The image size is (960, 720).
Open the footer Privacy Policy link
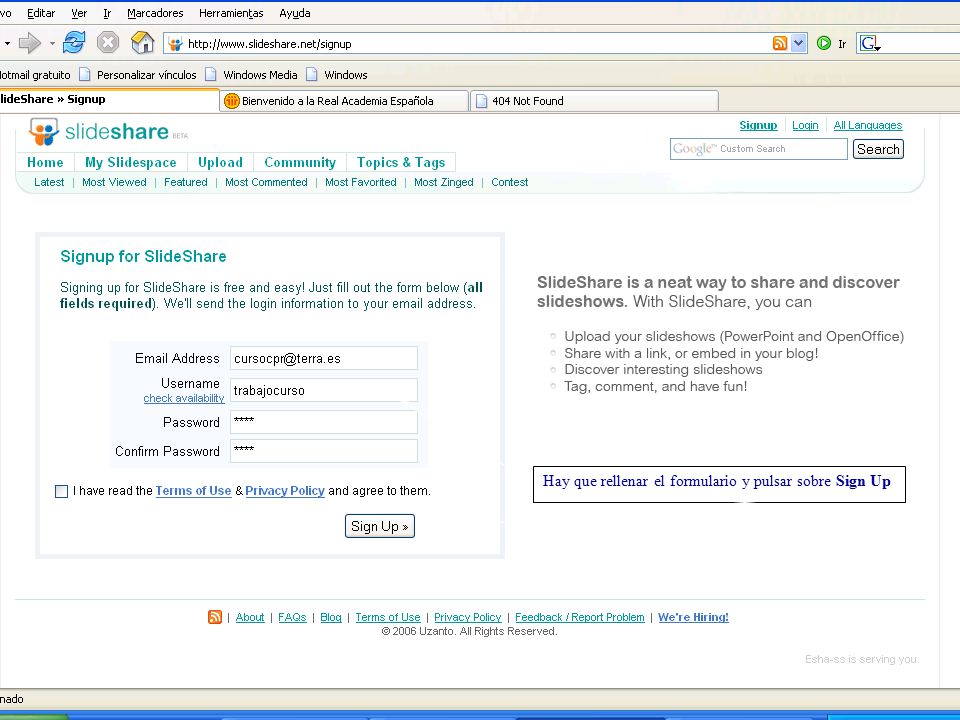tap(468, 617)
